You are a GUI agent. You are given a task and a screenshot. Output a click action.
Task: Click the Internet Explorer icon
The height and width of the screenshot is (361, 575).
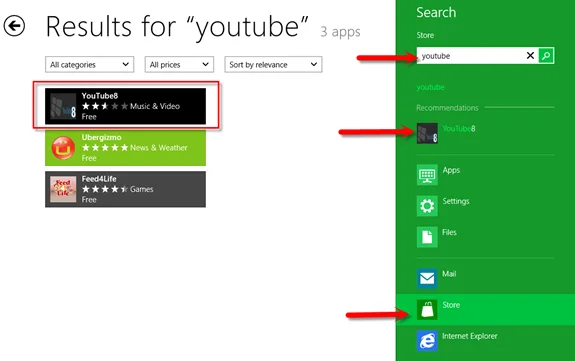click(x=427, y=341)
